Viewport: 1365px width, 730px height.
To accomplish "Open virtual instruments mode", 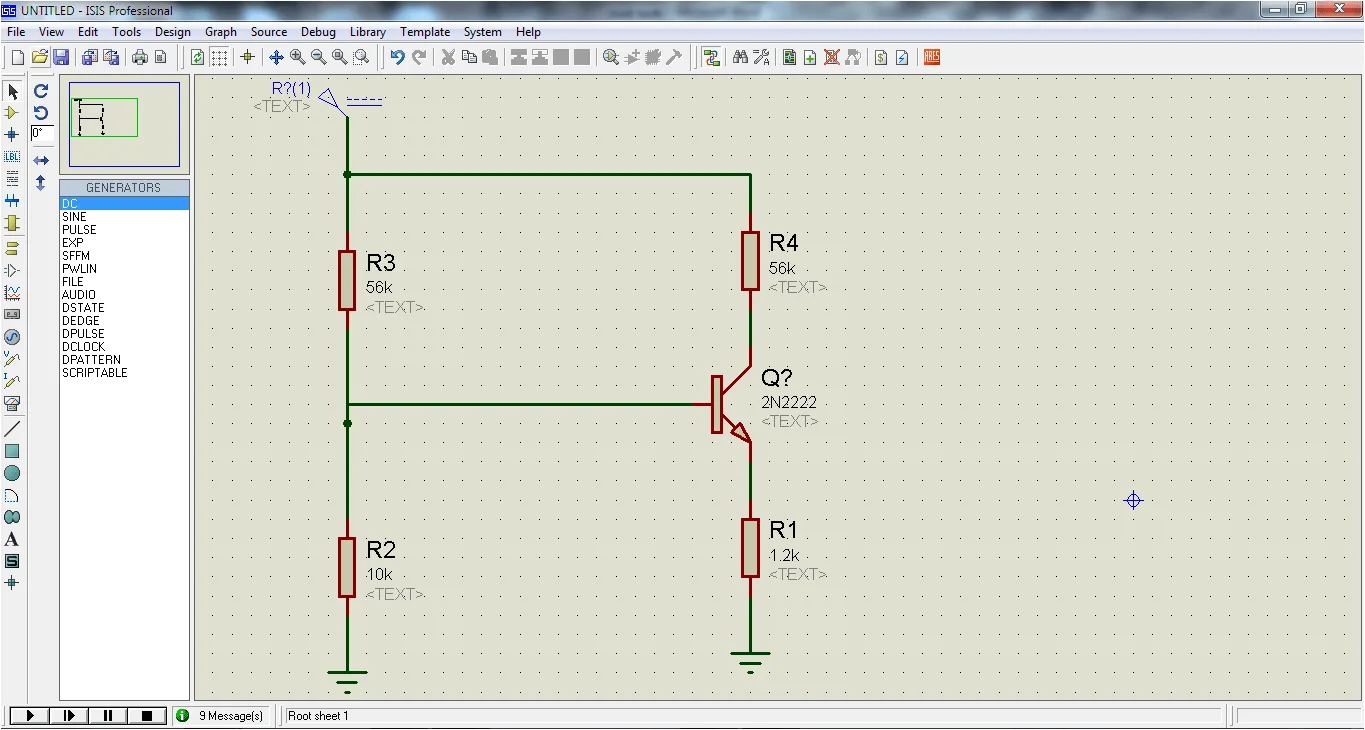I will point(12,402).
